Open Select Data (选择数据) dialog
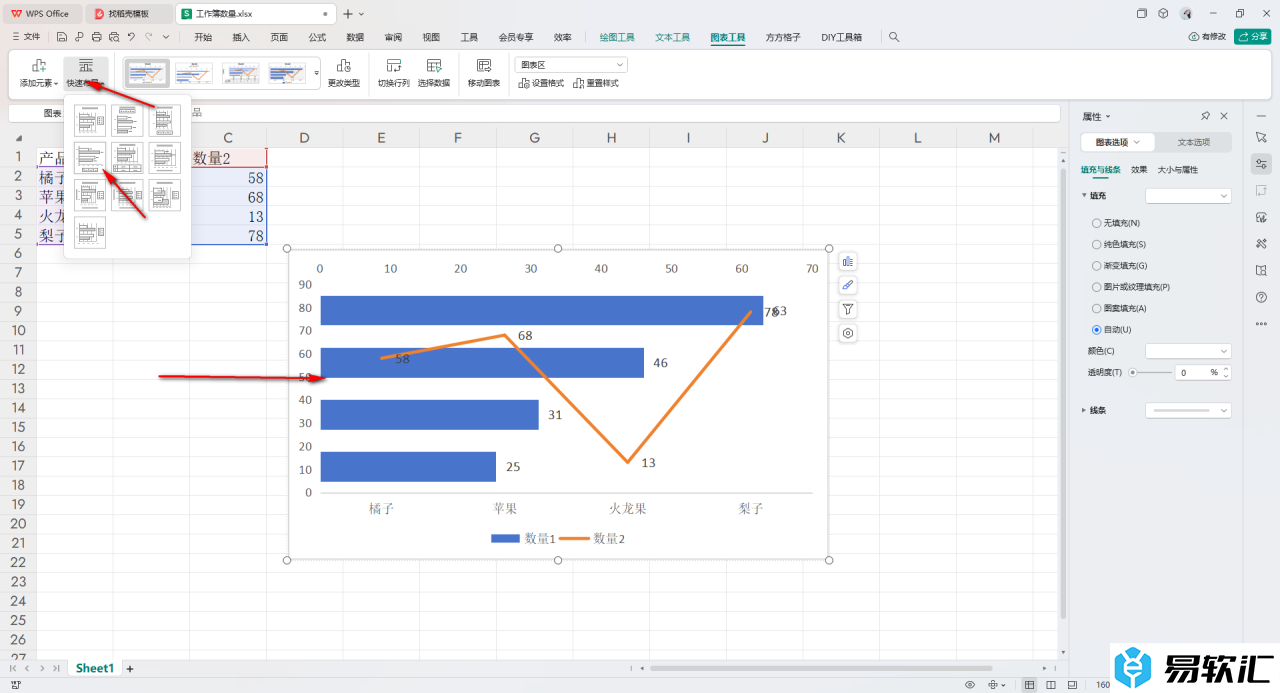 [433, 73]
